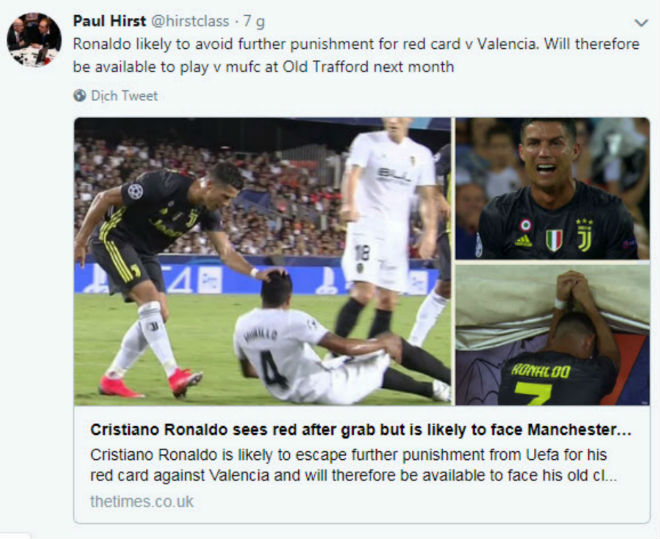This screenshot has width=660, height=539.
Task: Click the Juventus crest on Ronaldo's shirt
Action: (x=584, y=235)
